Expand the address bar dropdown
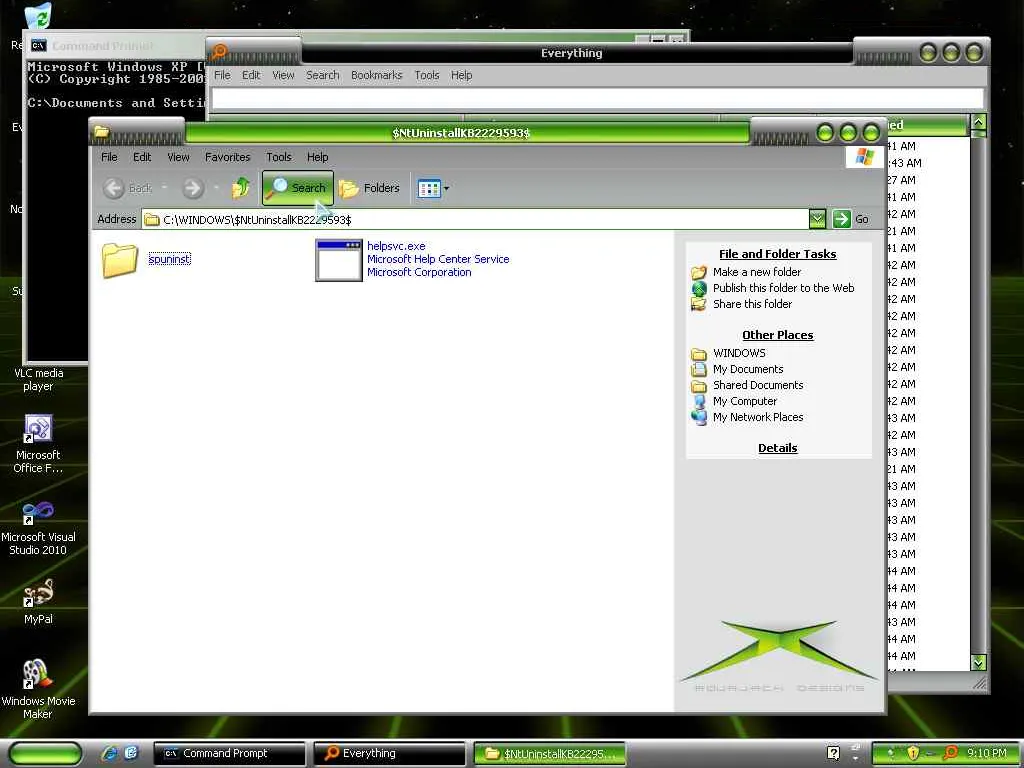1024x768 pixels. [x=817, y=219]
